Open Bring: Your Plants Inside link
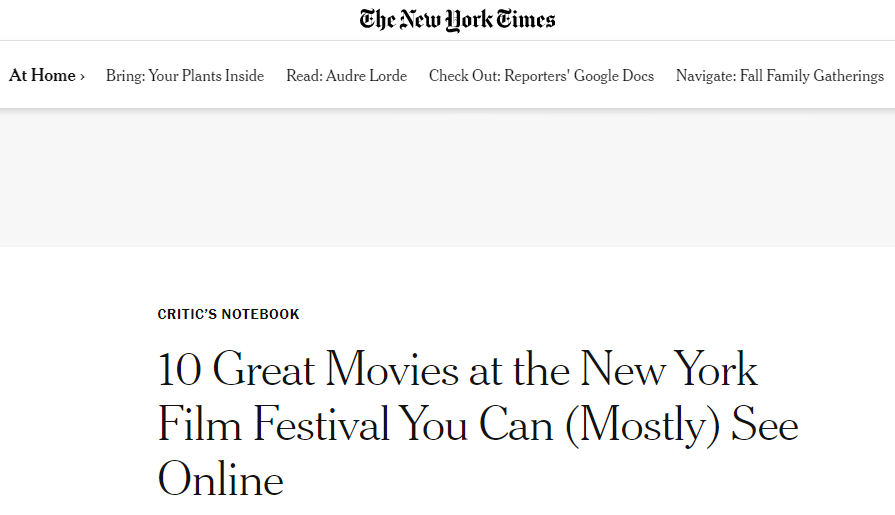Screen dimensions: 895x515 (185, 76)
